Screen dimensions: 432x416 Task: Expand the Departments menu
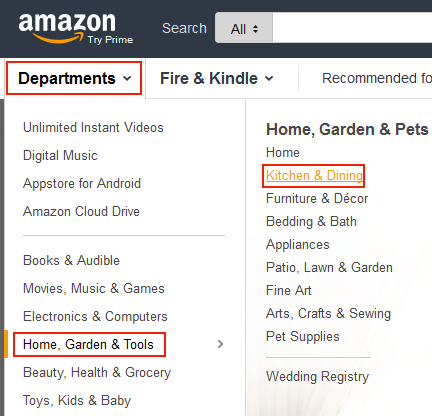click(74, 78)
